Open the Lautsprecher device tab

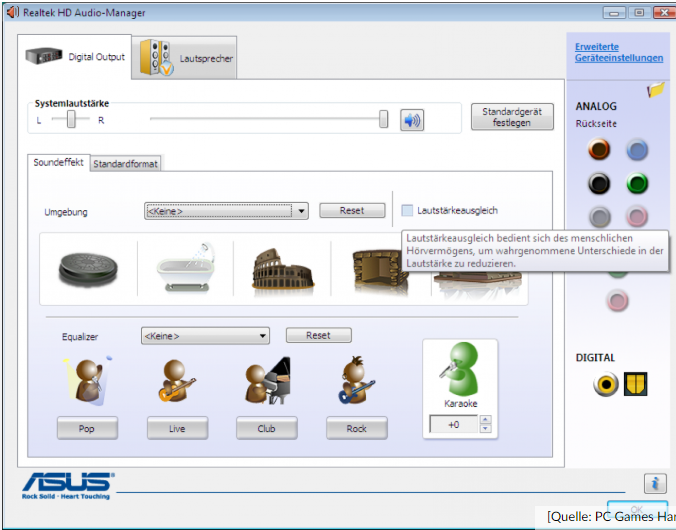[185, 58]
